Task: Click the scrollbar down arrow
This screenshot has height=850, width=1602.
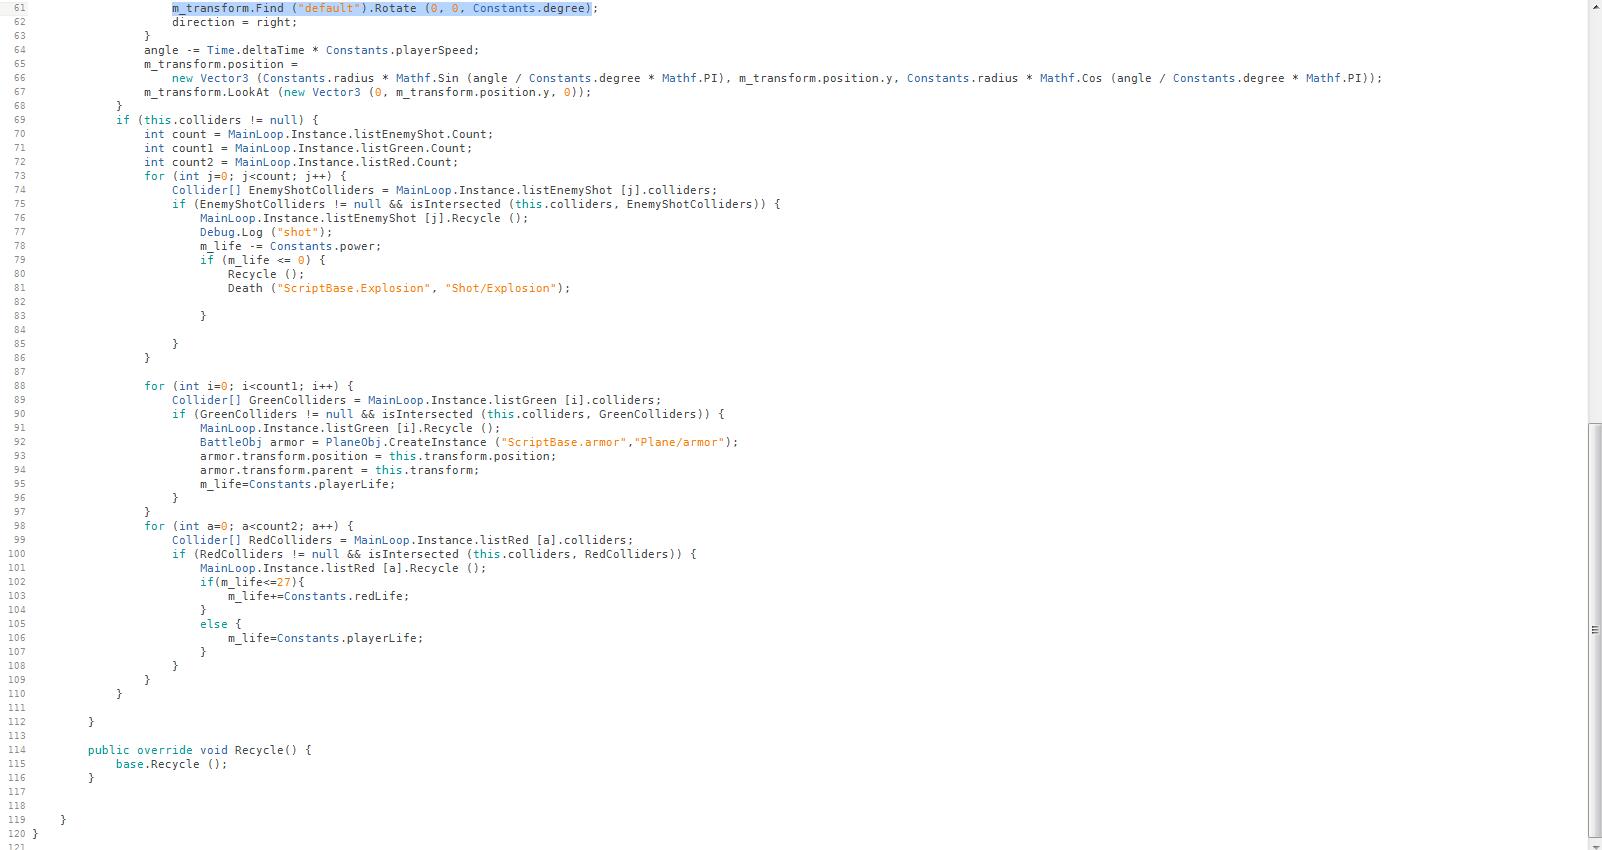Action: coord(1595,844)
